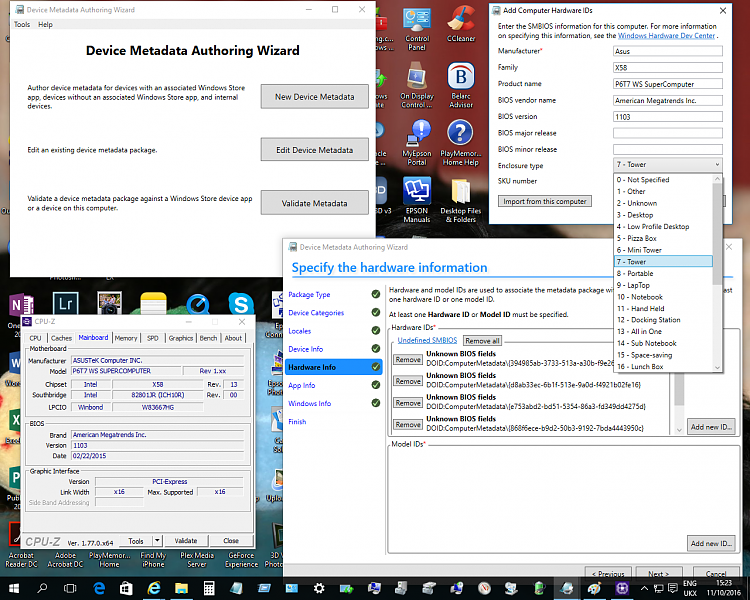The height and width of the screenshot is (600, 750).
Task: Choose '0 - Not Specified' enclosure option
Action: 663,179
